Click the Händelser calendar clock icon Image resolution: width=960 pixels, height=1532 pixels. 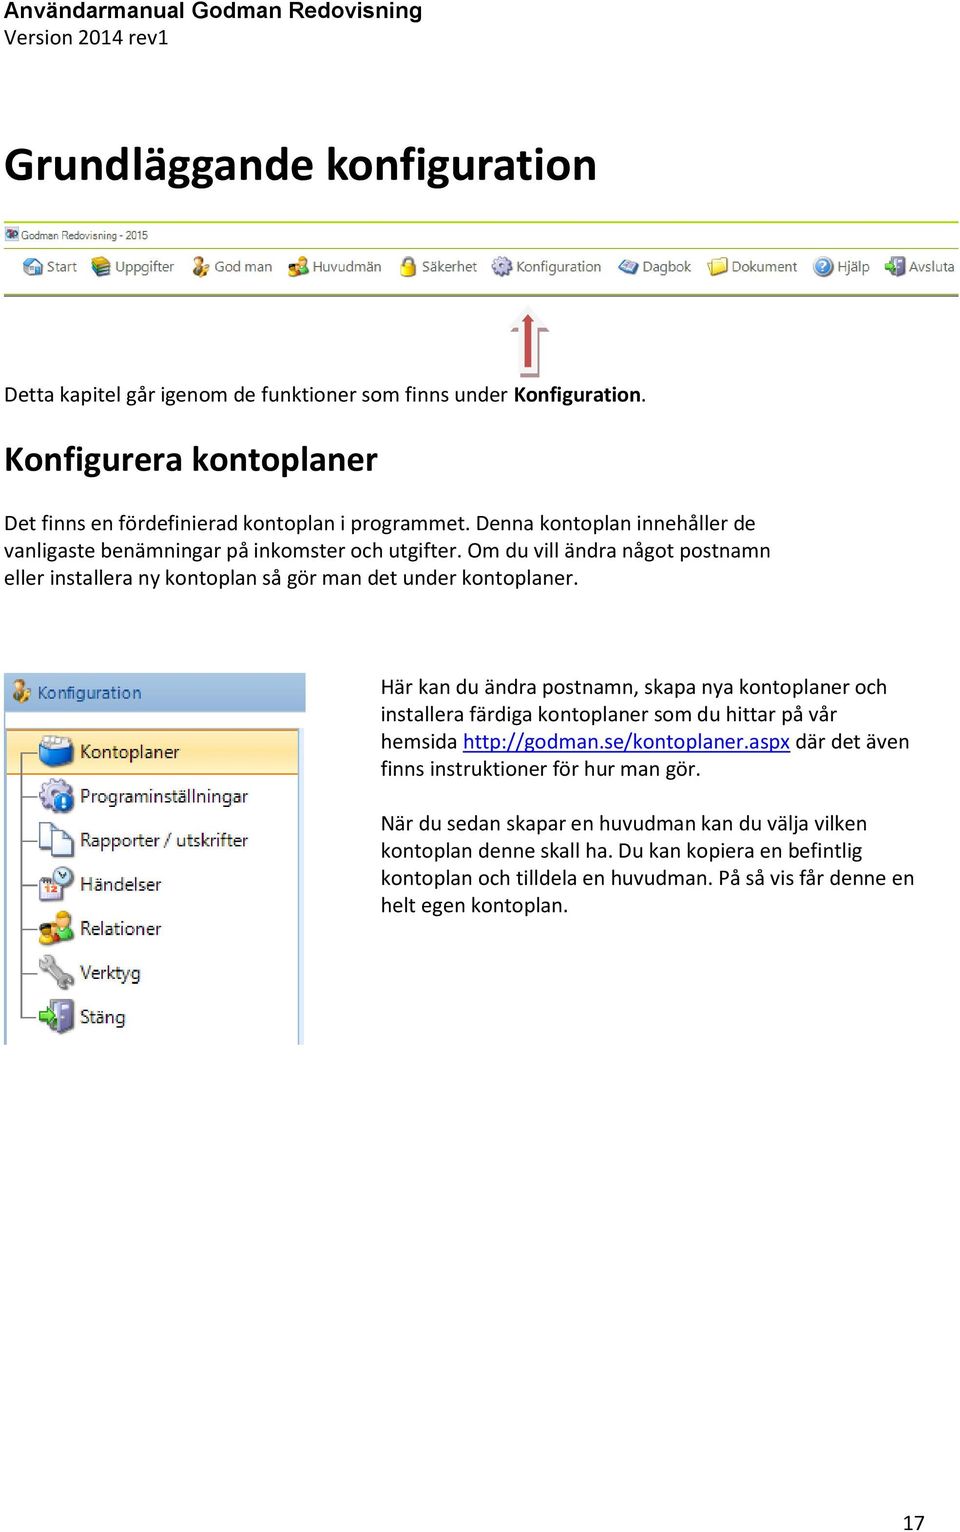56,884
